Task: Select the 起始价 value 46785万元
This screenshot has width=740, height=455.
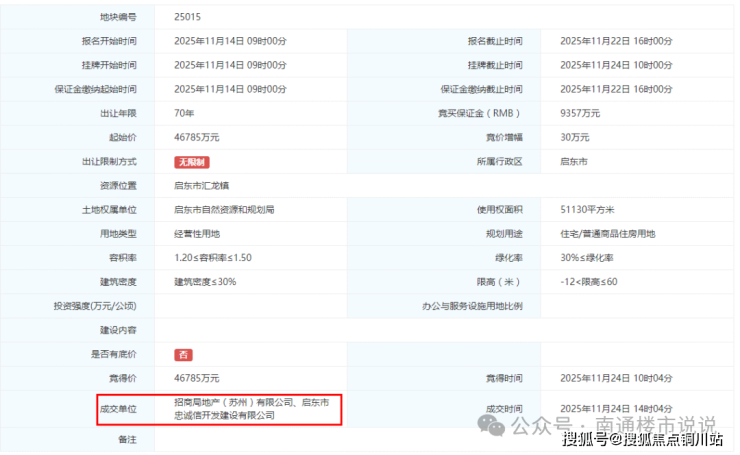Action: [x=197, y=137]
